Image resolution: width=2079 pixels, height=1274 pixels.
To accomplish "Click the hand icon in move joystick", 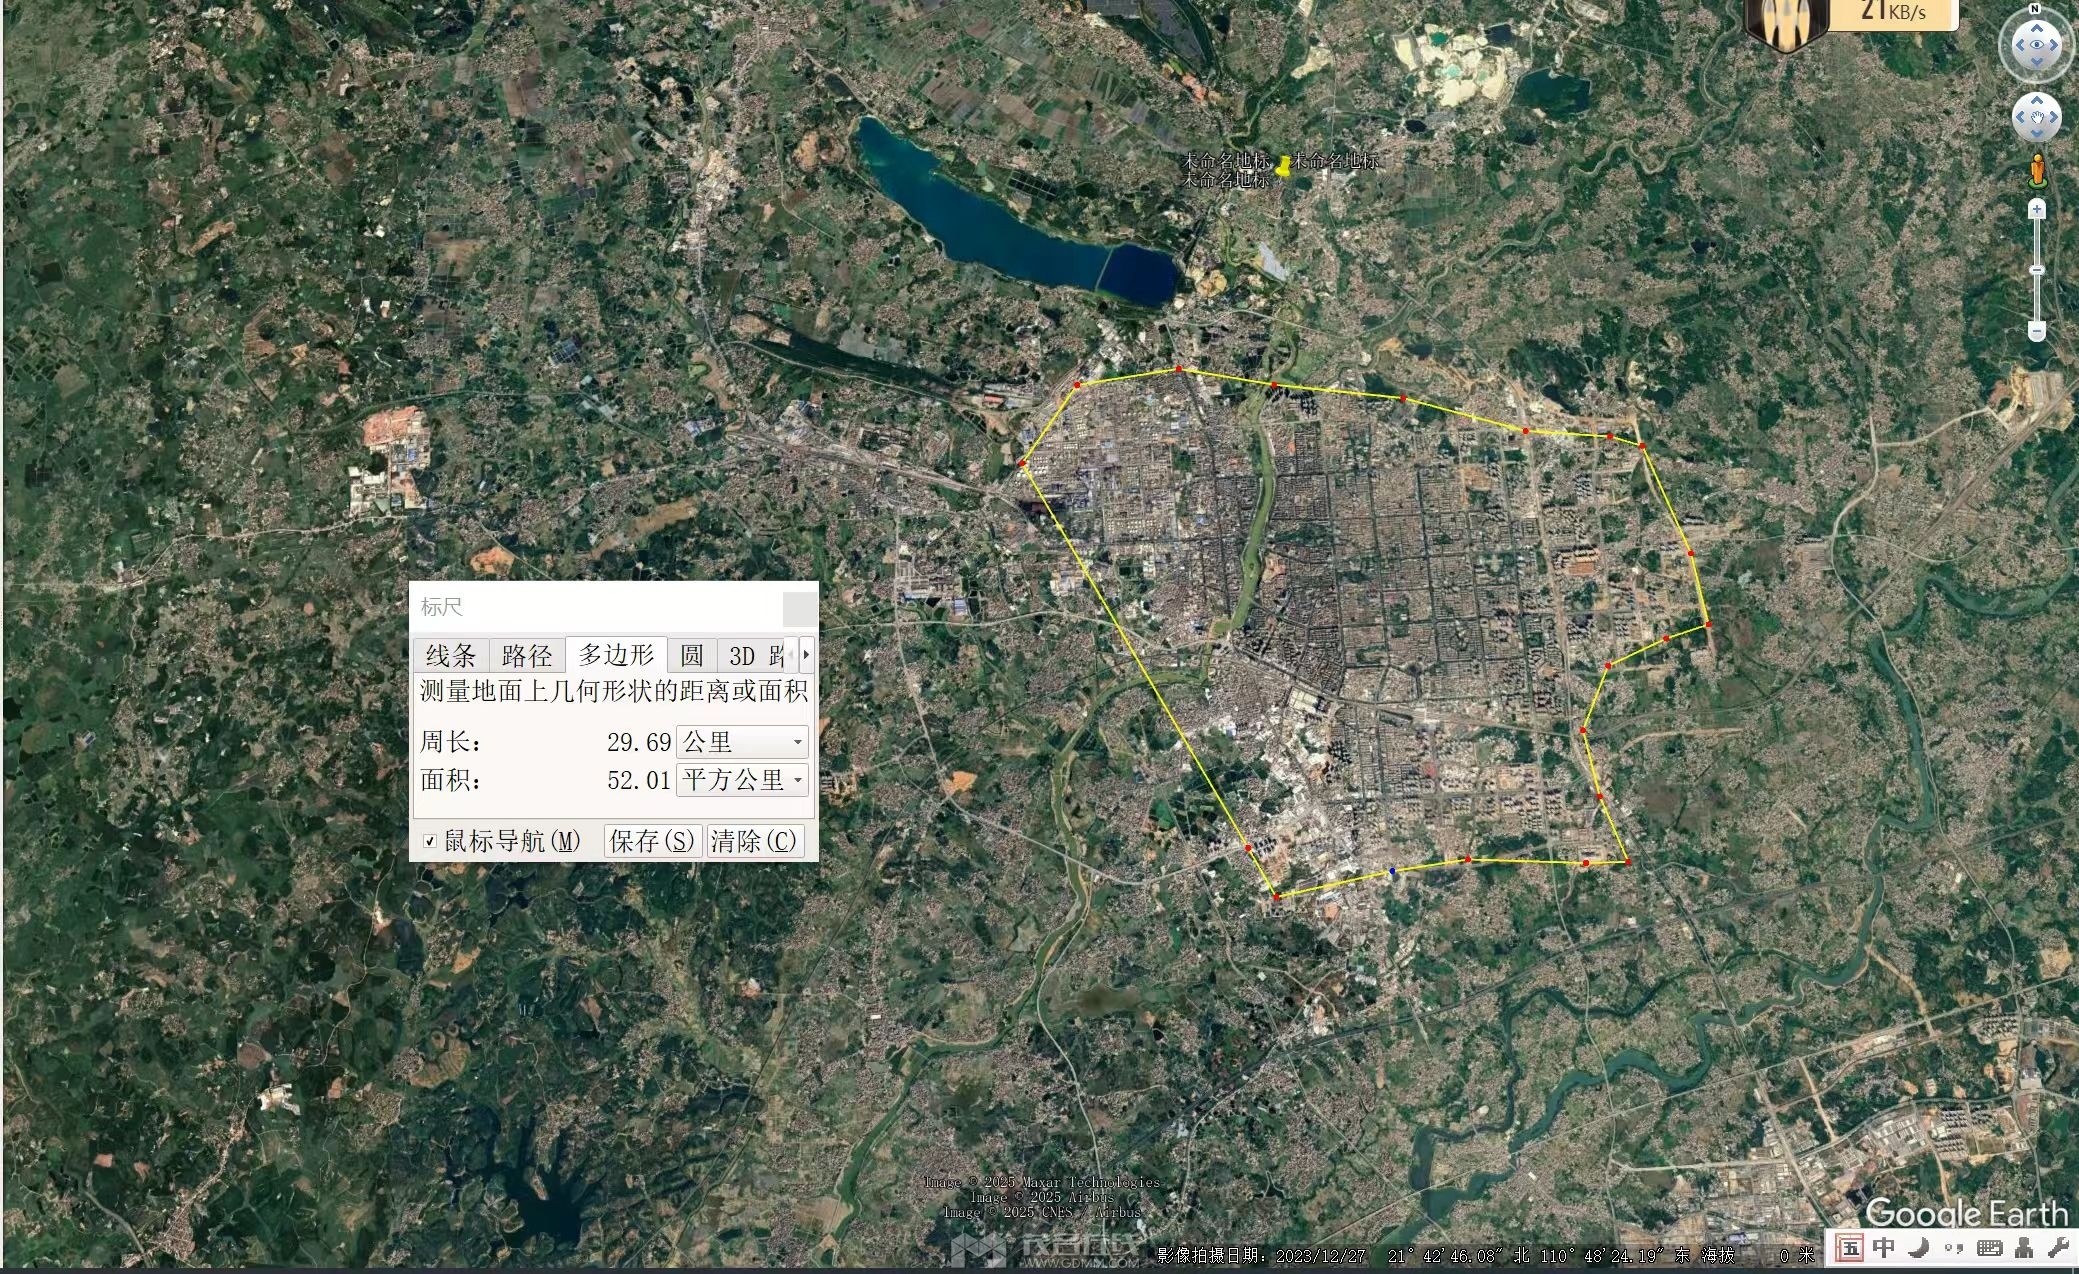I will click(2037, 118).
